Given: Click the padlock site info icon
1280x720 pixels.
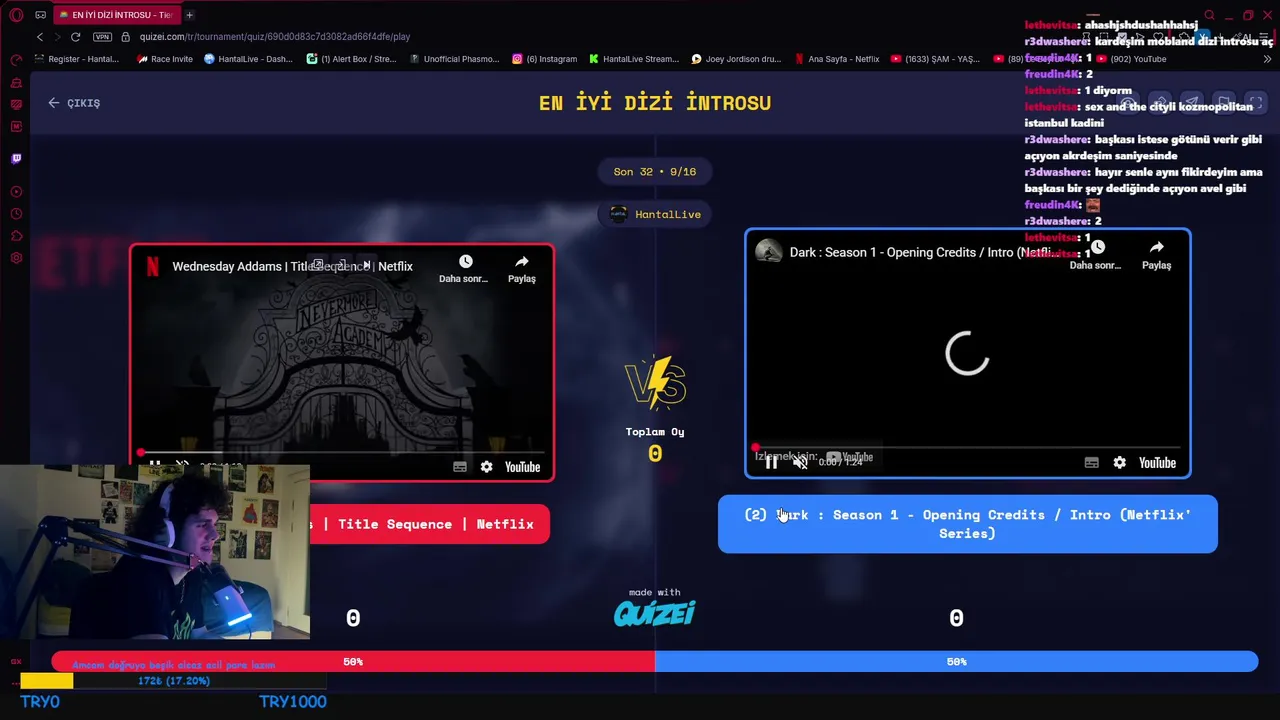Looking at the screenshot, I should click(x=125, y=37).
